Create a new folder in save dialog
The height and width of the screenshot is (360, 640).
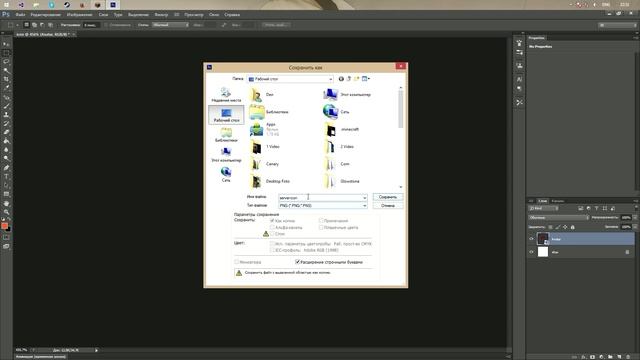356,79
